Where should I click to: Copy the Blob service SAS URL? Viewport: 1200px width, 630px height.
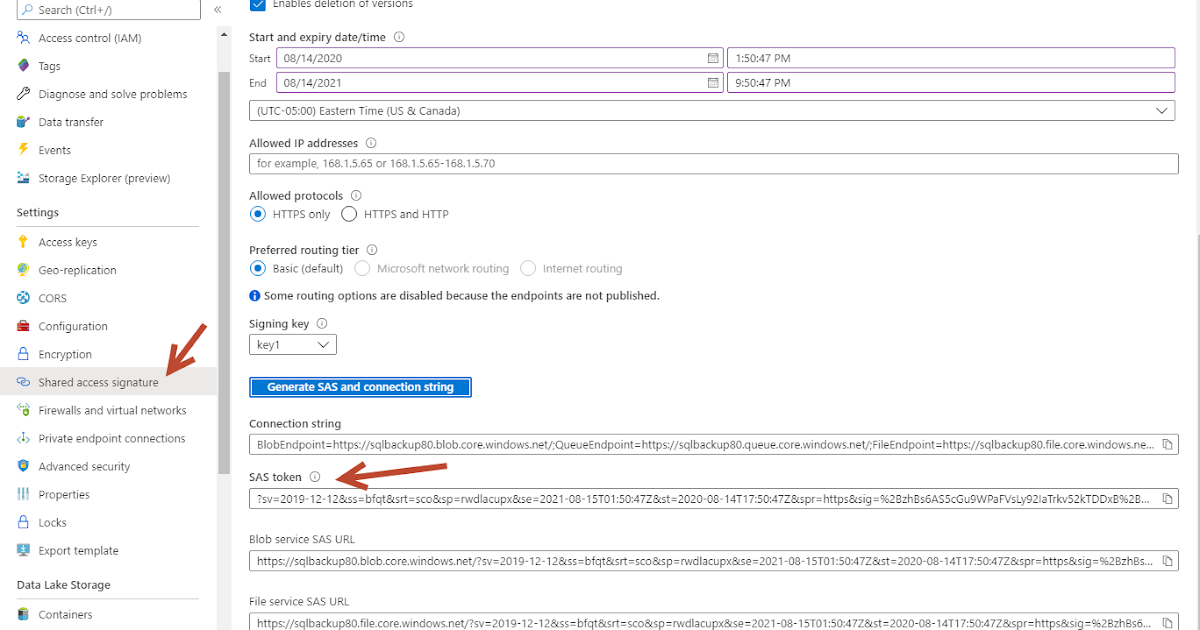1168,560
